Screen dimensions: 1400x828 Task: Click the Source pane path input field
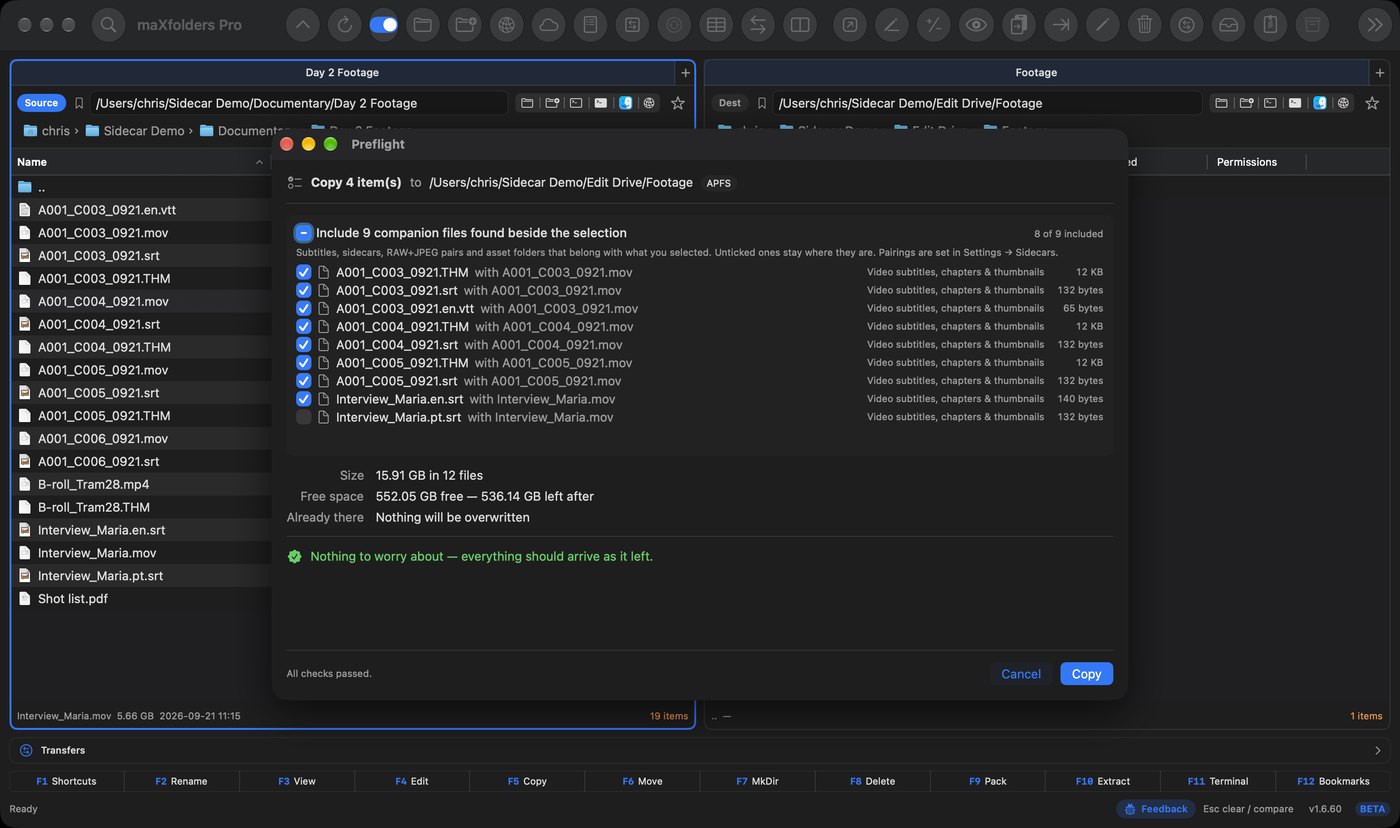point(299,103)
